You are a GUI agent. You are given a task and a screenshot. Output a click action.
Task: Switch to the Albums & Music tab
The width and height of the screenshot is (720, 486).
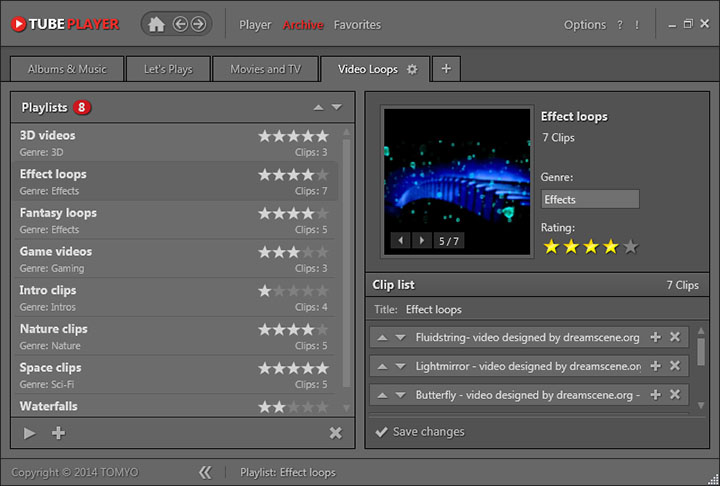66,69
